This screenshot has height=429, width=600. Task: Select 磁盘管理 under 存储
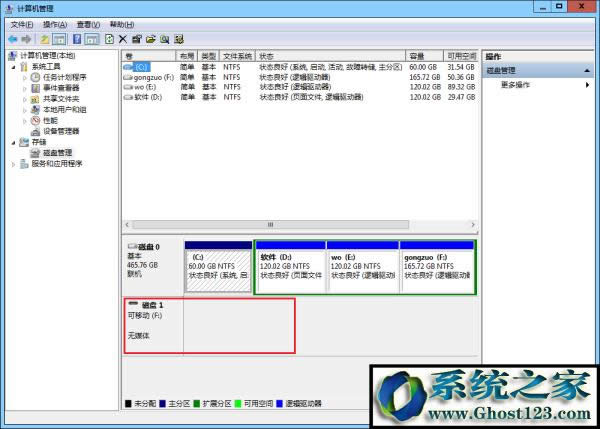tap(55, 153)
